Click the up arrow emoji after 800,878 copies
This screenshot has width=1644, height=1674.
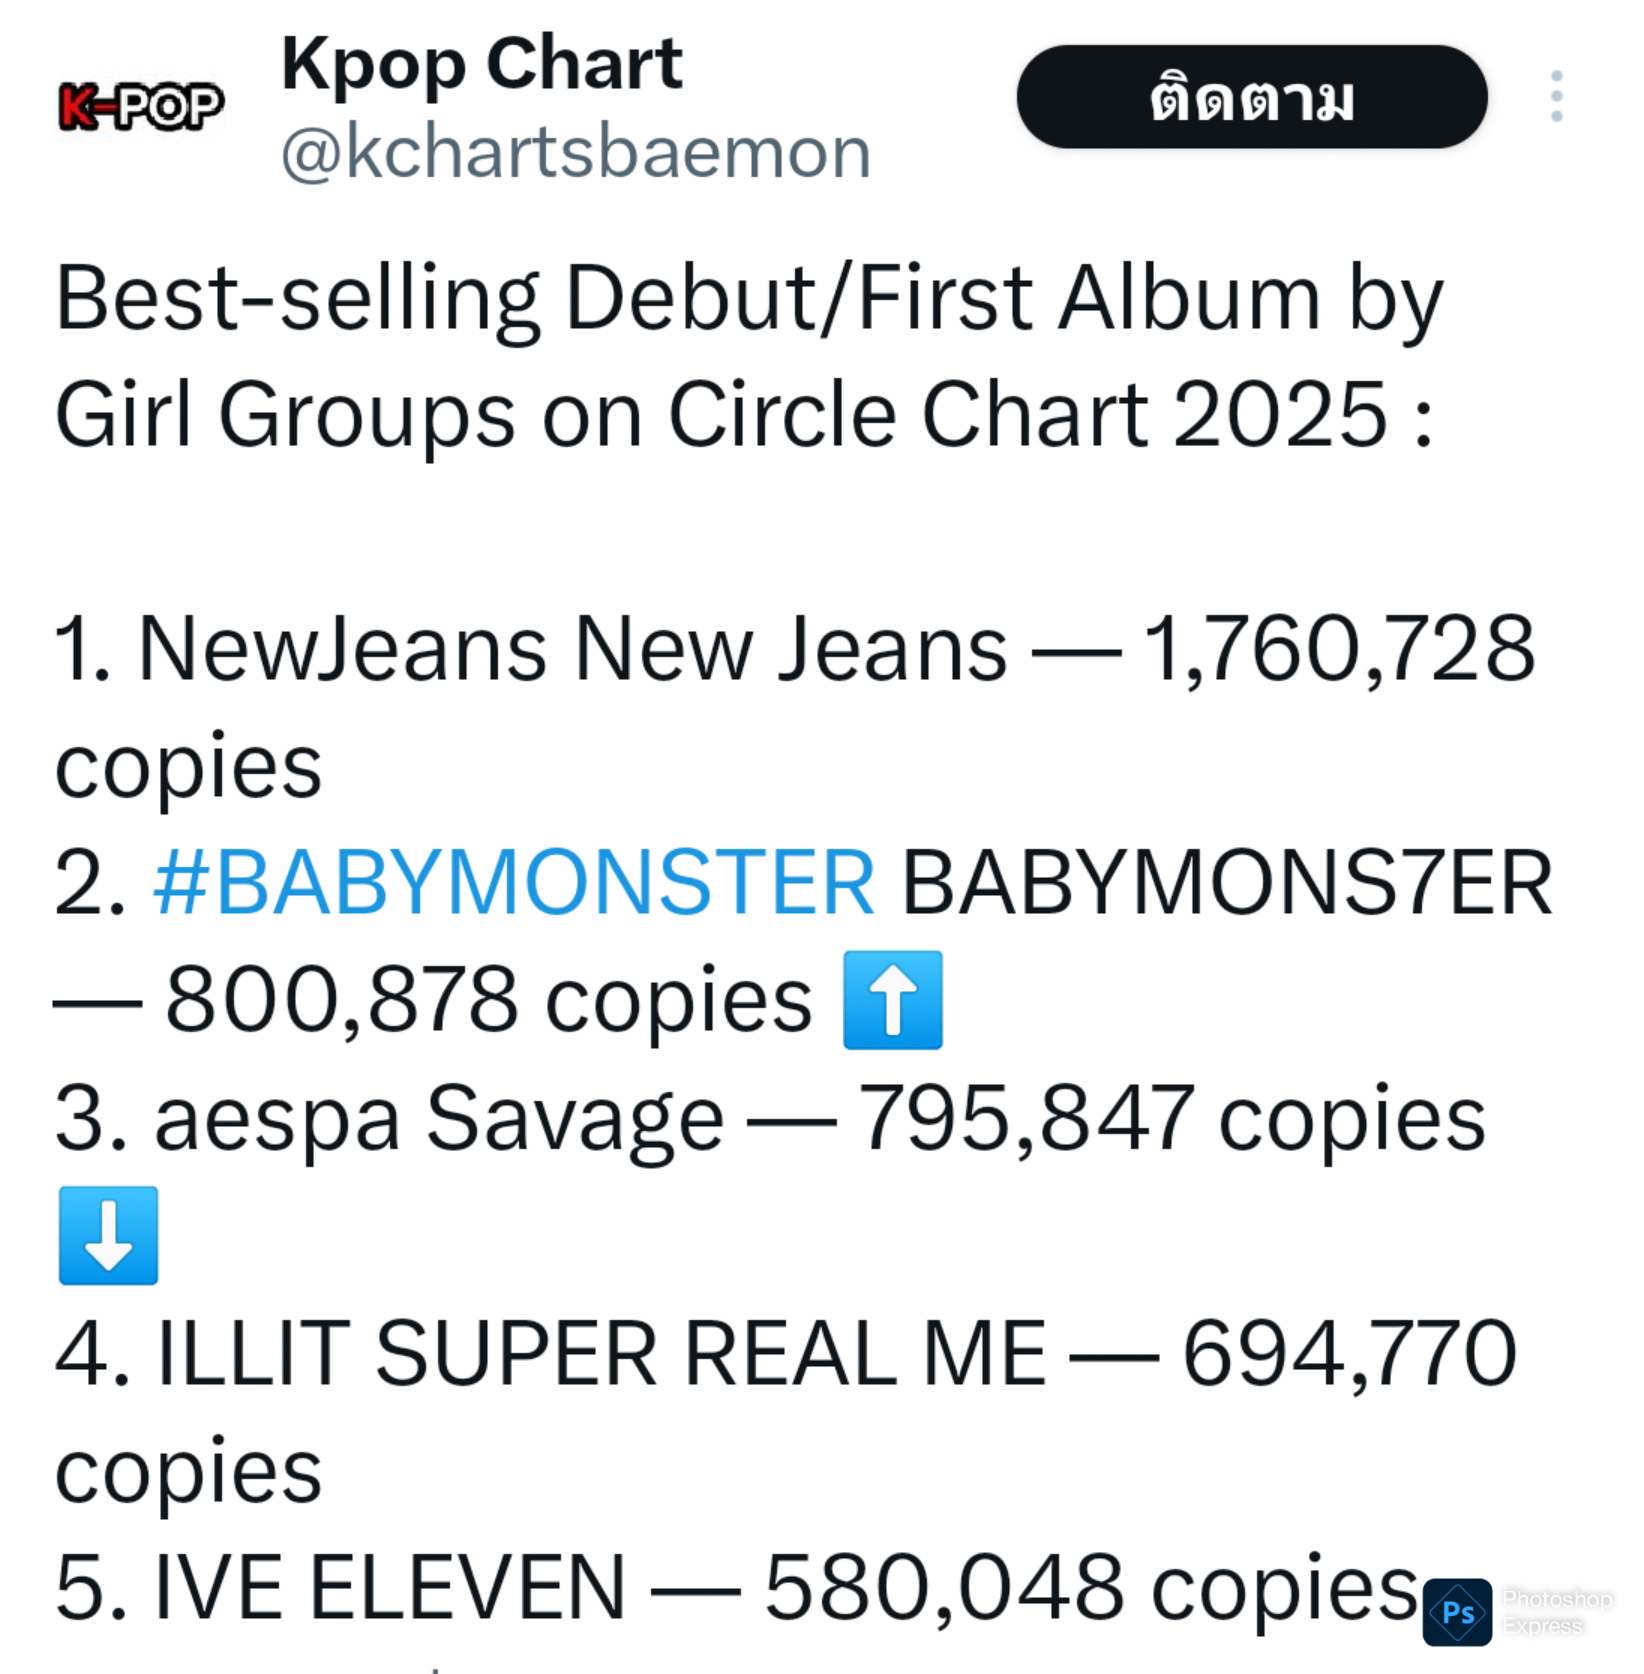(x=892, y=1000)
